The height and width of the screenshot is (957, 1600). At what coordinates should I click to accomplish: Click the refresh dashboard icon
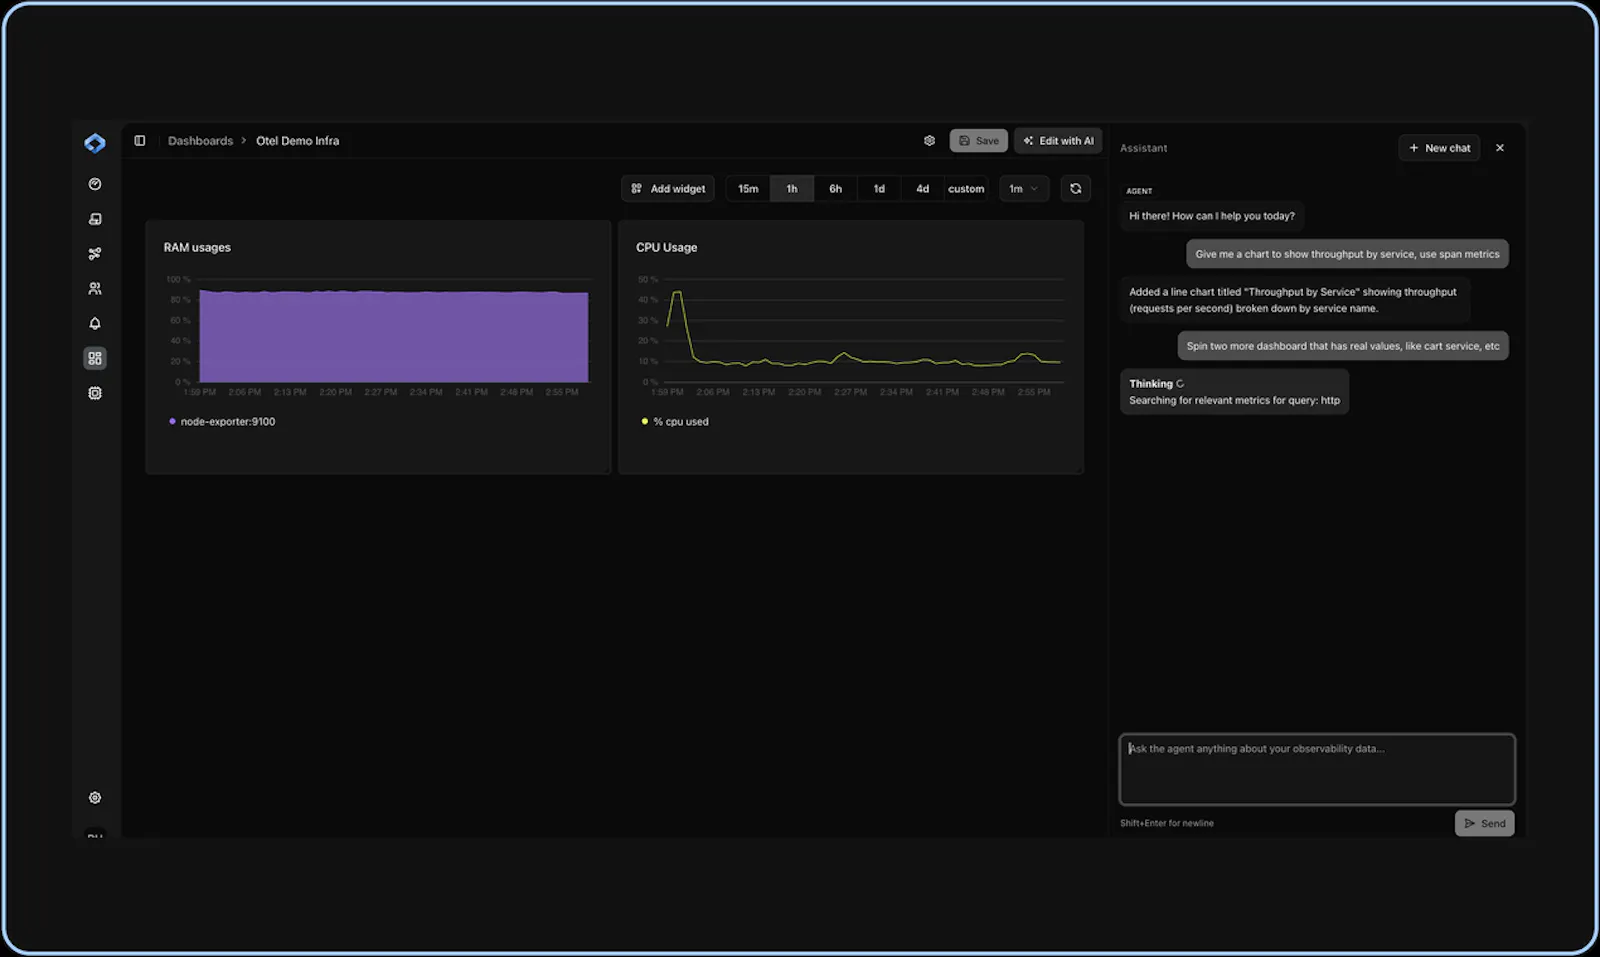pyautogui.click(x=1076, y=188)
